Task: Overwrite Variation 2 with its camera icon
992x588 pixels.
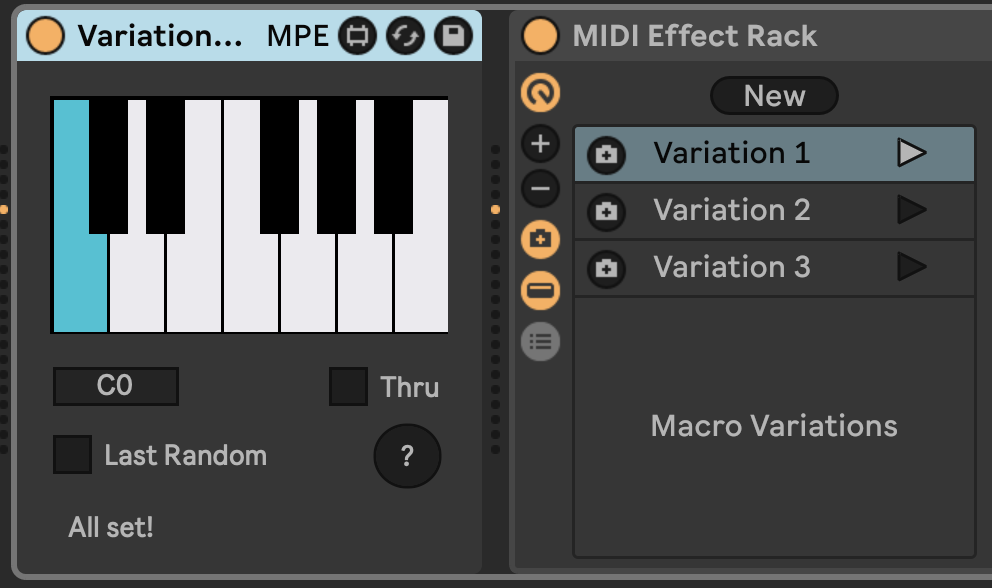Action: coord(606,212)
